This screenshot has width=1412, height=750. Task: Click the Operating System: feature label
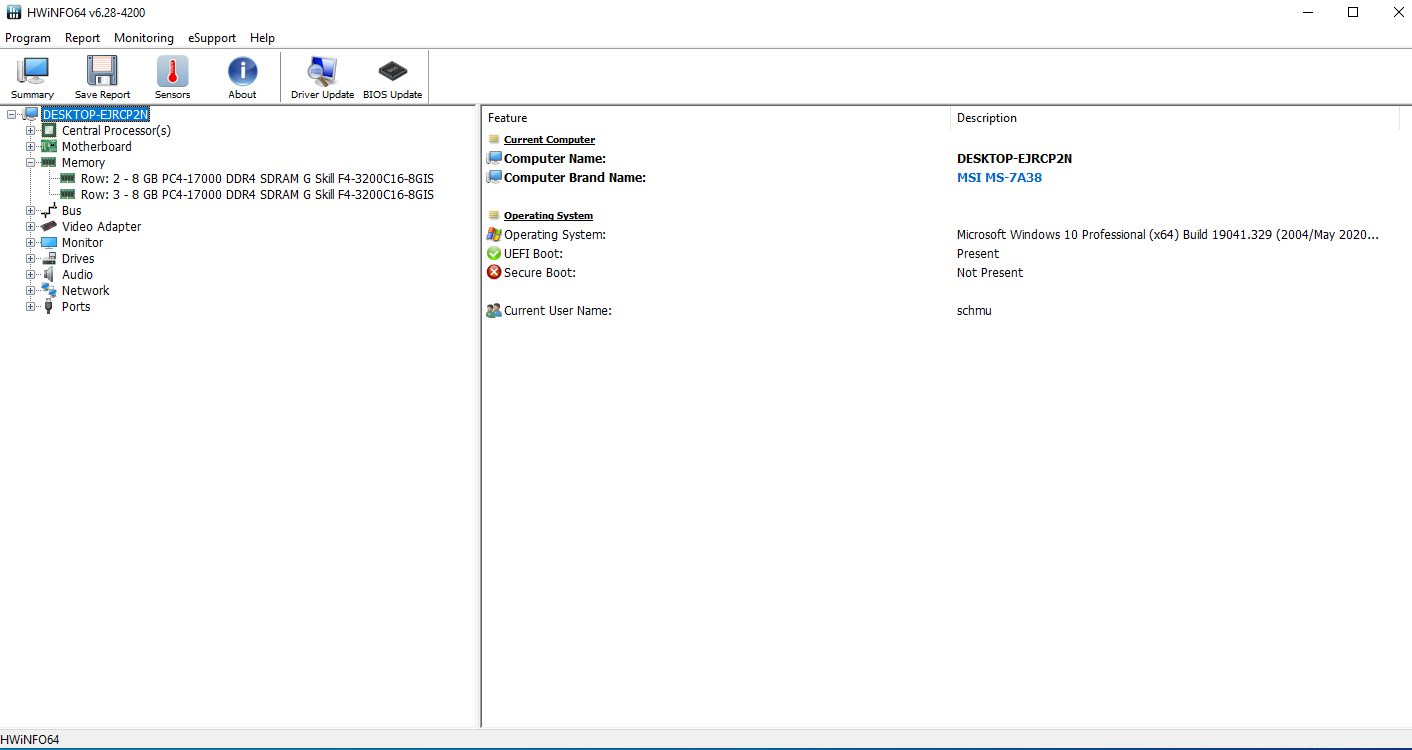[555, 234]
